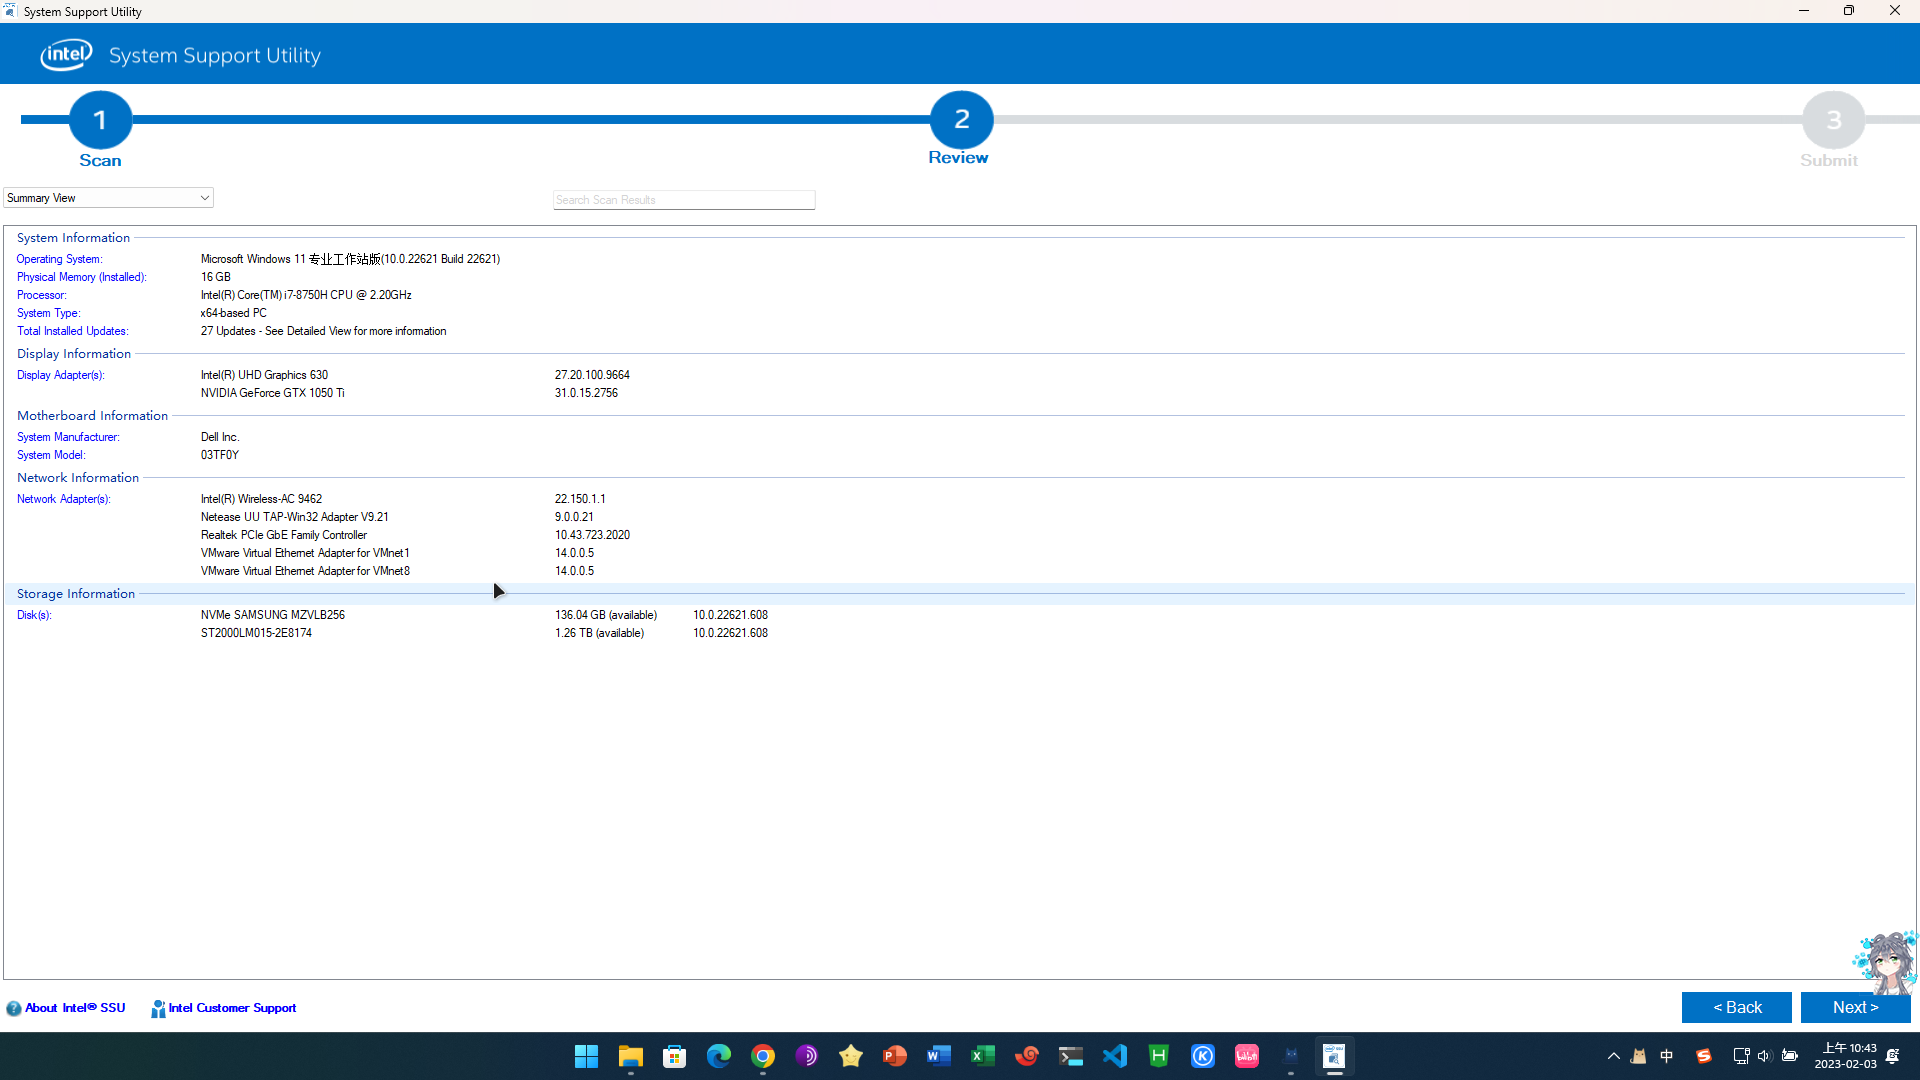Click the Sogou input S tray icon

(1703, 1056)
